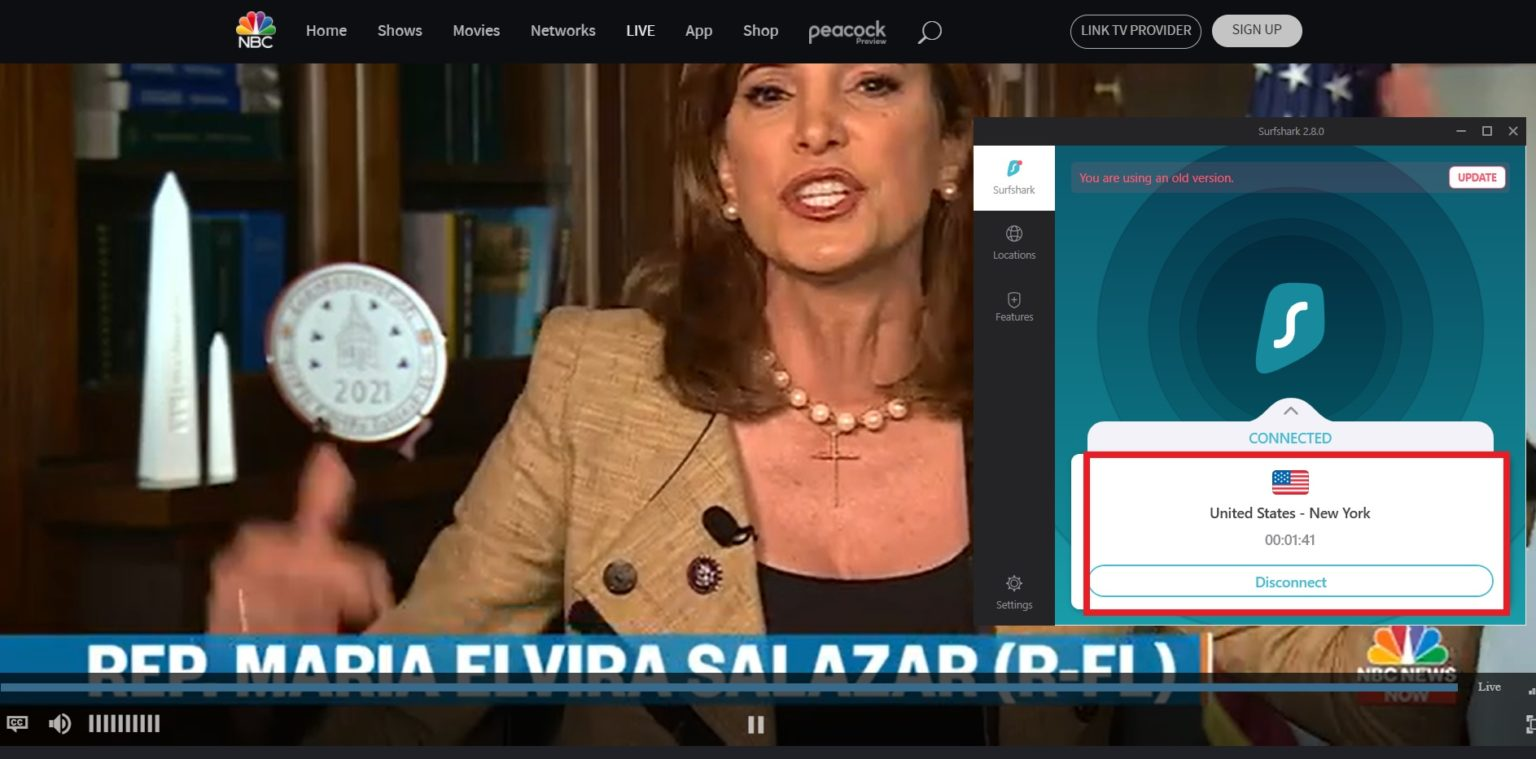Open Surfshark Settings gear
The height and width of the screenshot is (759, 1536).
[x=1013, y=591]
